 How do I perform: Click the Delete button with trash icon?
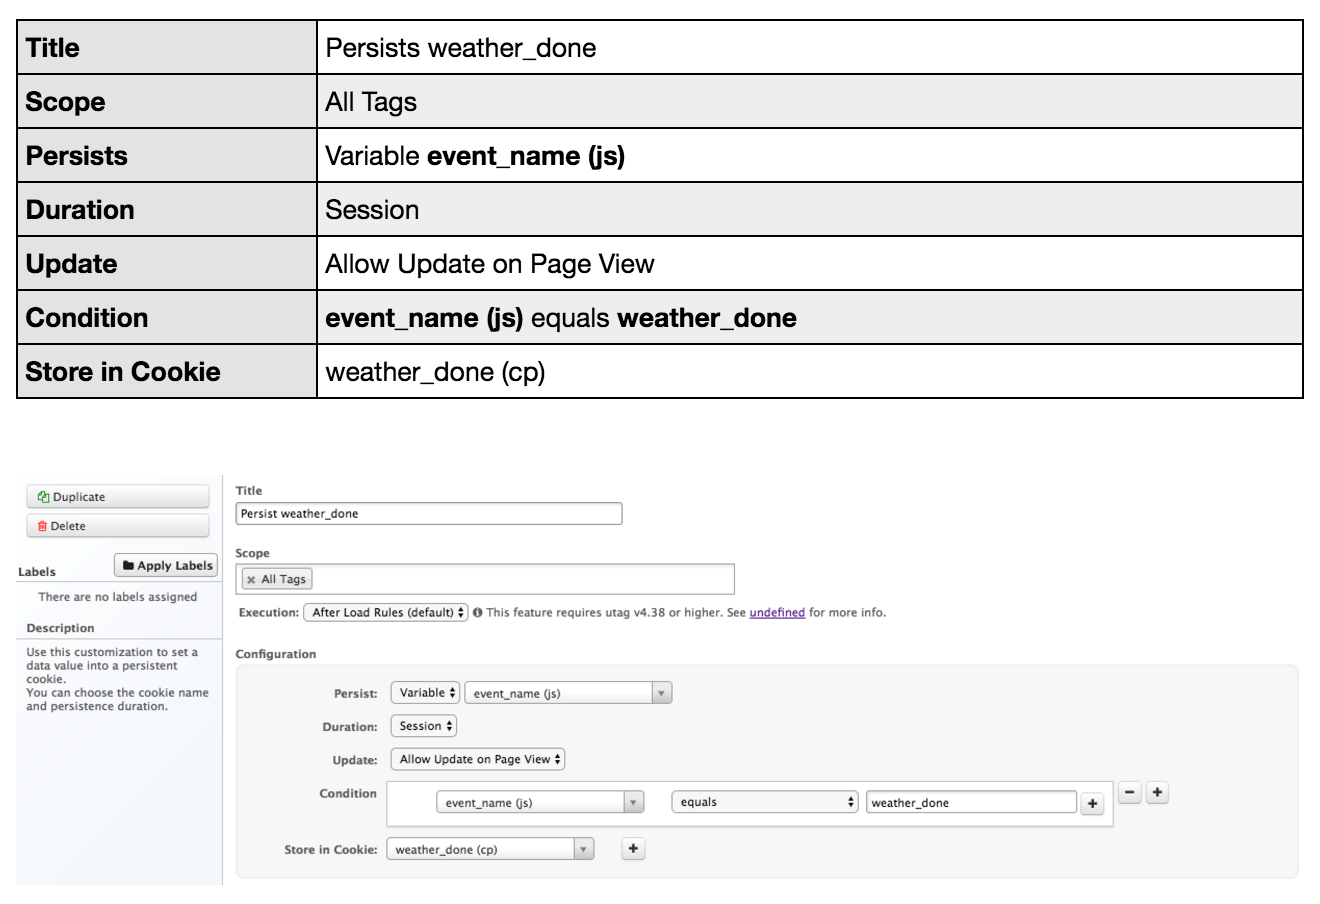117,526
